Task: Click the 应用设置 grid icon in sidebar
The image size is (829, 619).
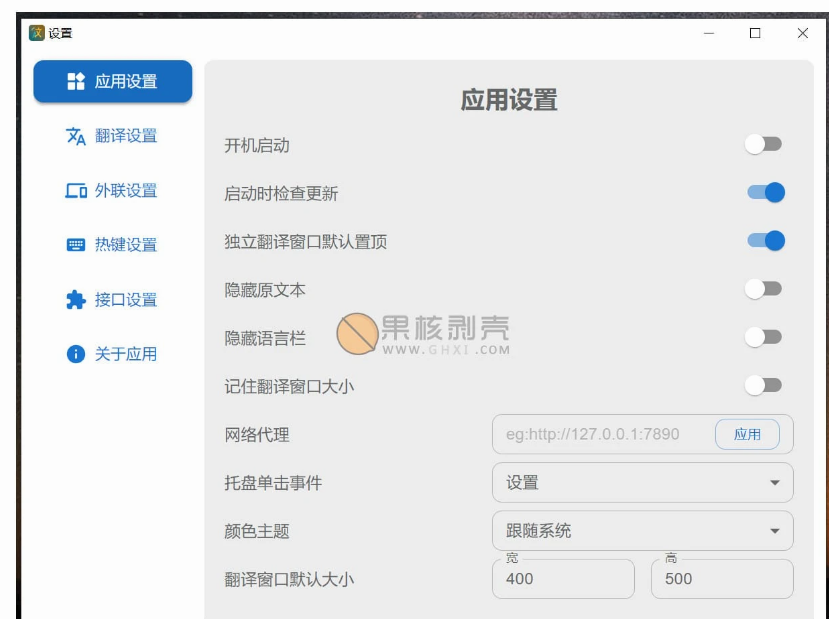Action: coord(76,81)
